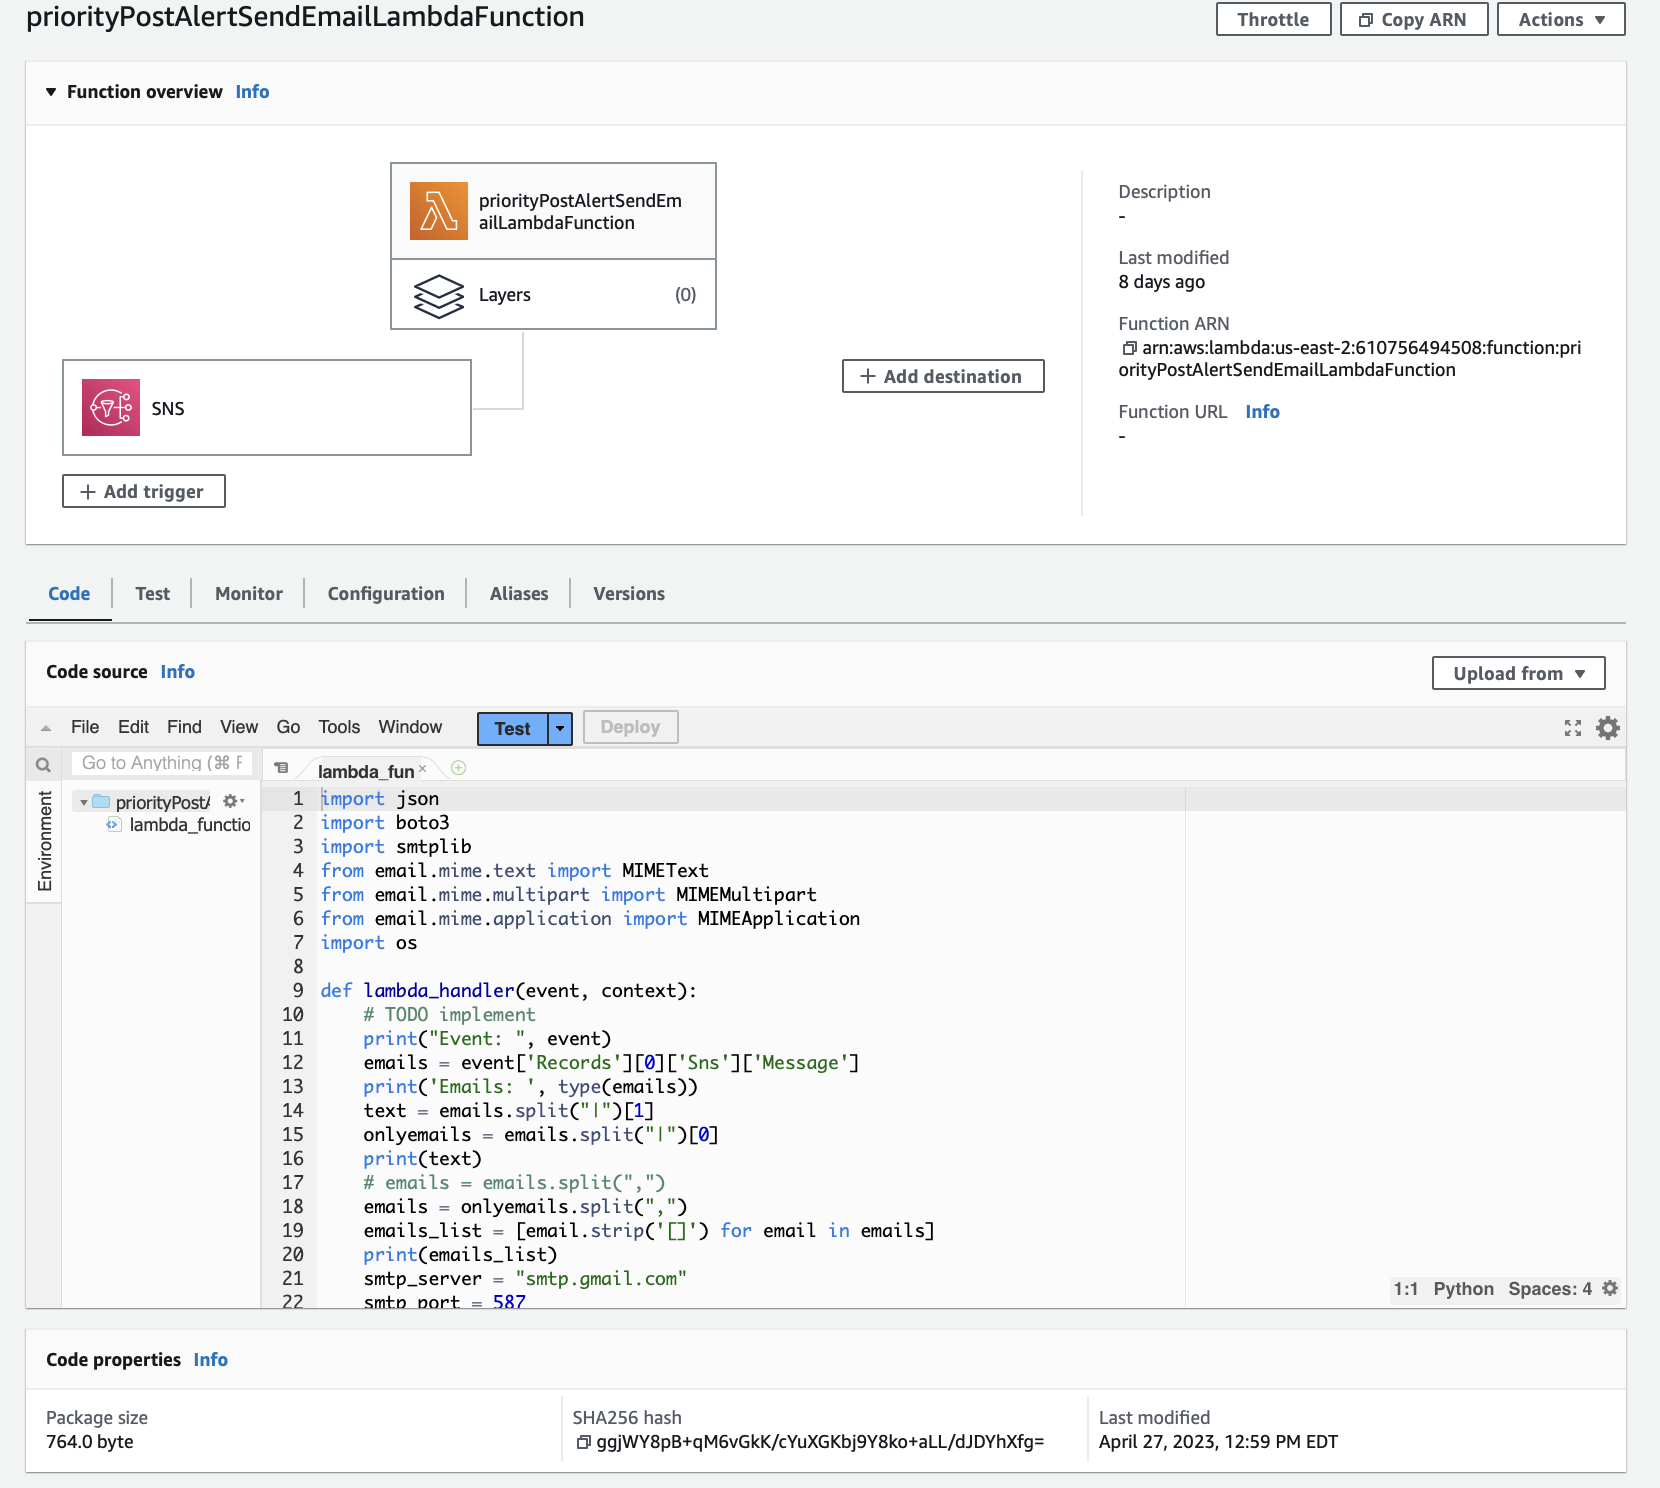
Task: Click the copy icon next to SHA256 hash
Action: click(x=583, y=1442)
